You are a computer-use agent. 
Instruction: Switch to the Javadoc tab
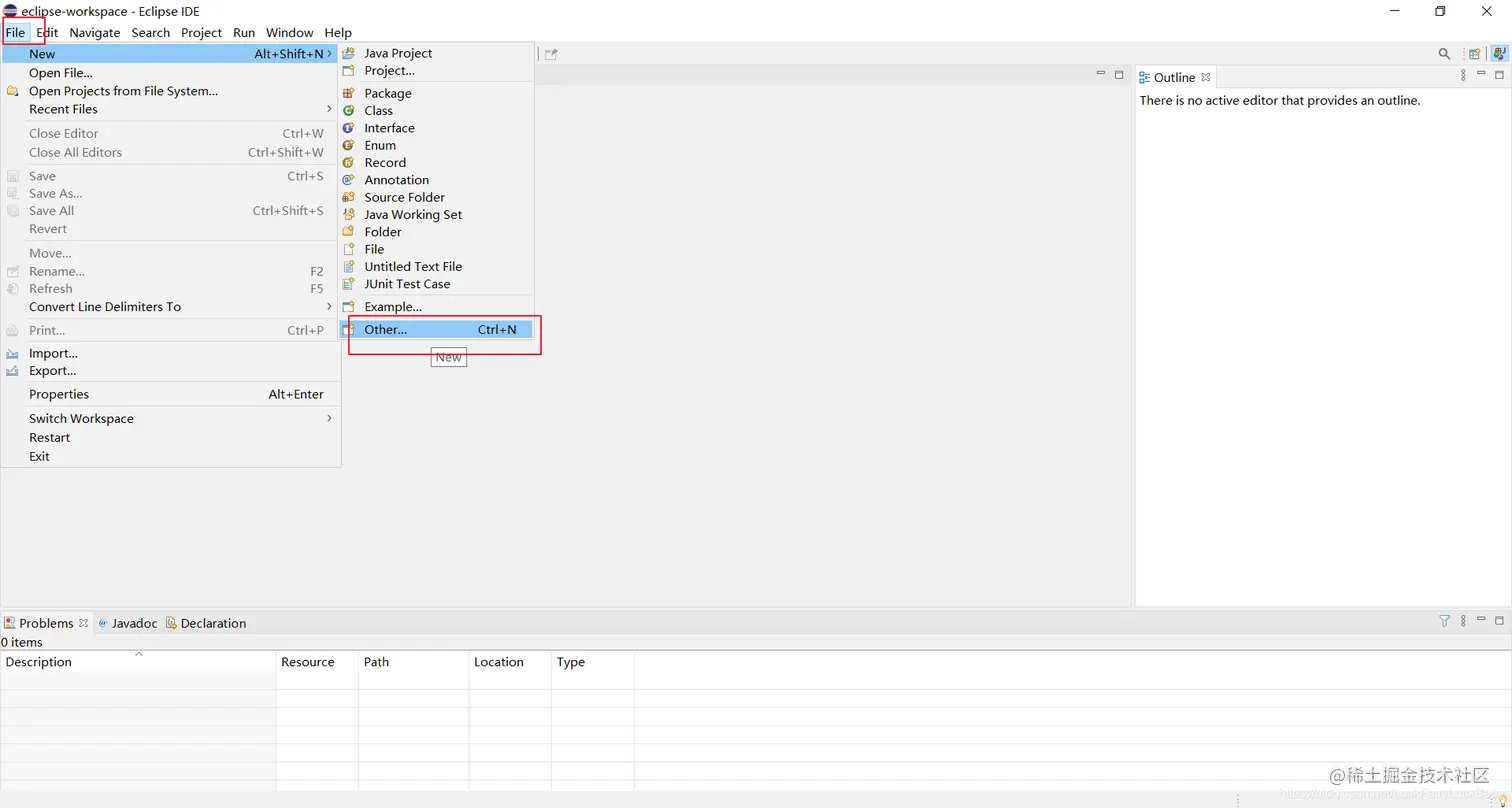tap(128, 623)
